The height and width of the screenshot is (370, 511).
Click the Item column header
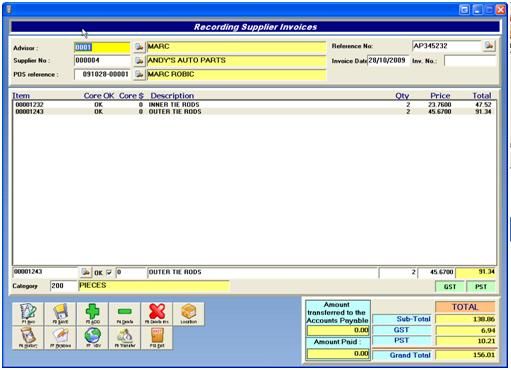[21, 96]
